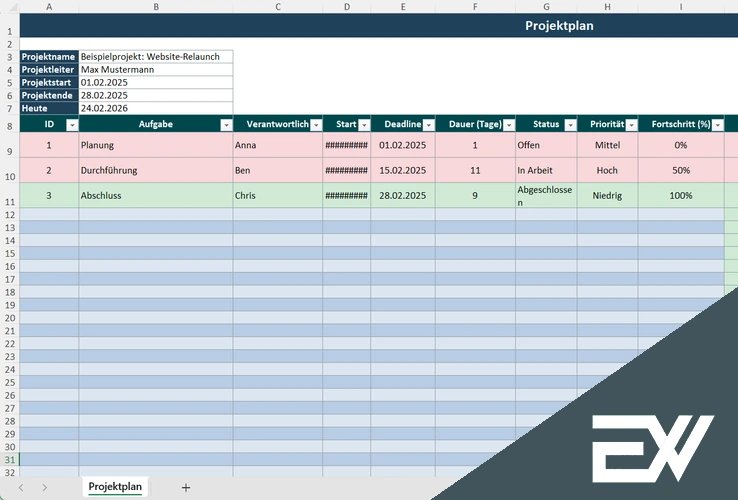
Task: Select row 31 header
Action: click(x=10, y=460)
